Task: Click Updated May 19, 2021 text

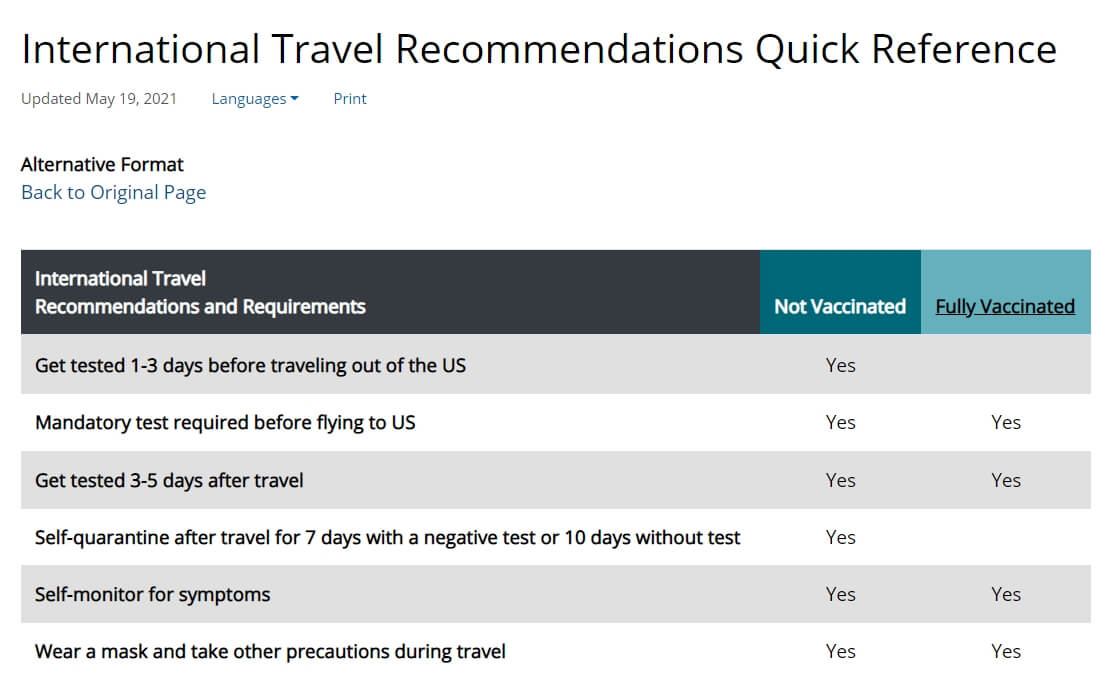Action: 99,99
